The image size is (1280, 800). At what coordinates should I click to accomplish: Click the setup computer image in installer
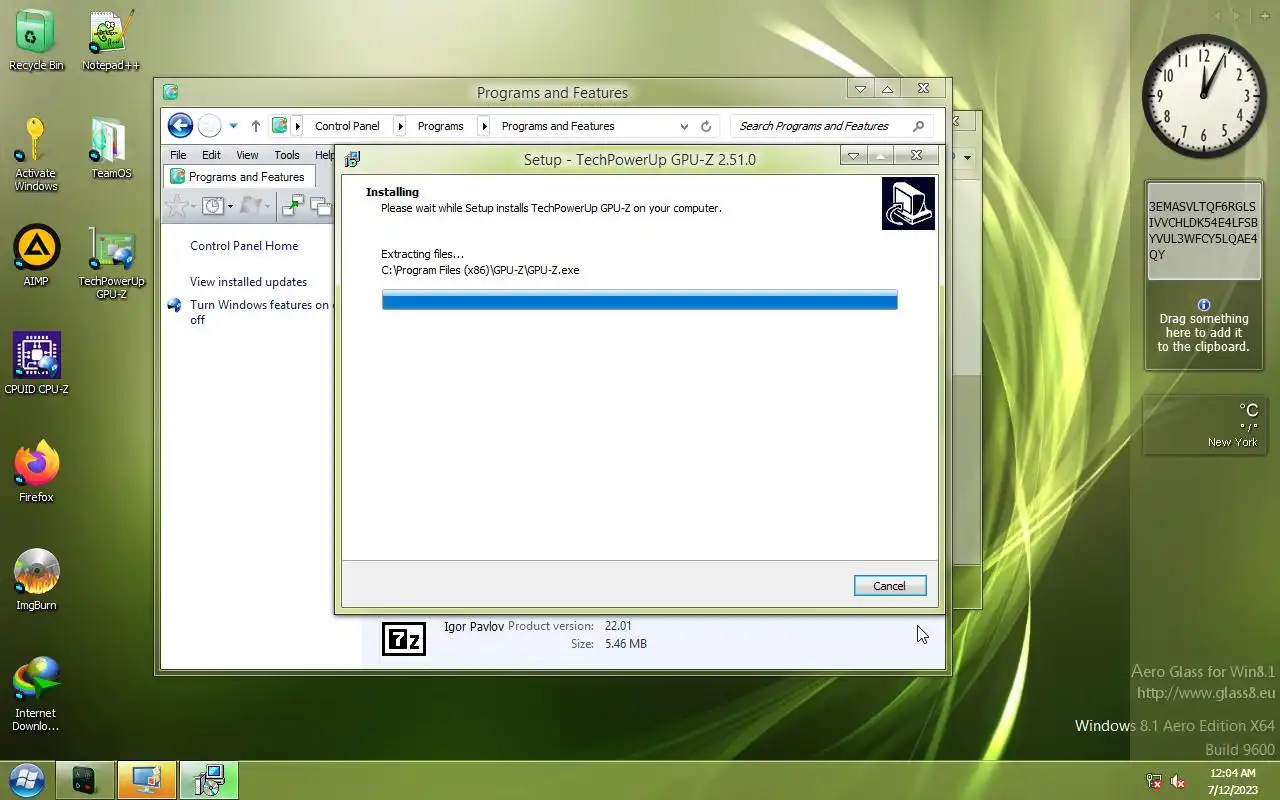[908, 204]
